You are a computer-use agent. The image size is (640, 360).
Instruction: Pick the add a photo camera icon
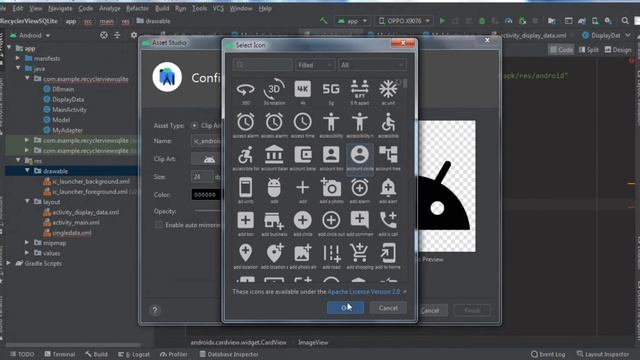point(331,188)
